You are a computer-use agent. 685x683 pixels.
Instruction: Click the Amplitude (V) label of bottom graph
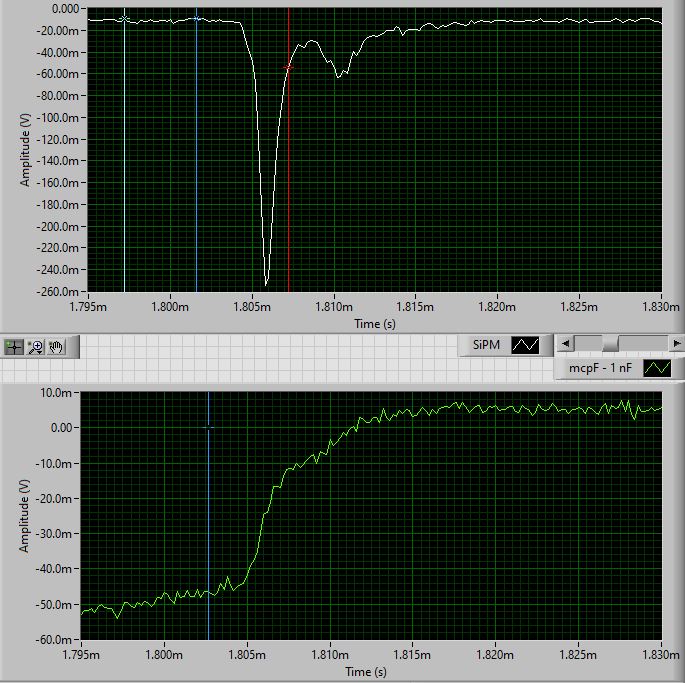24,516
